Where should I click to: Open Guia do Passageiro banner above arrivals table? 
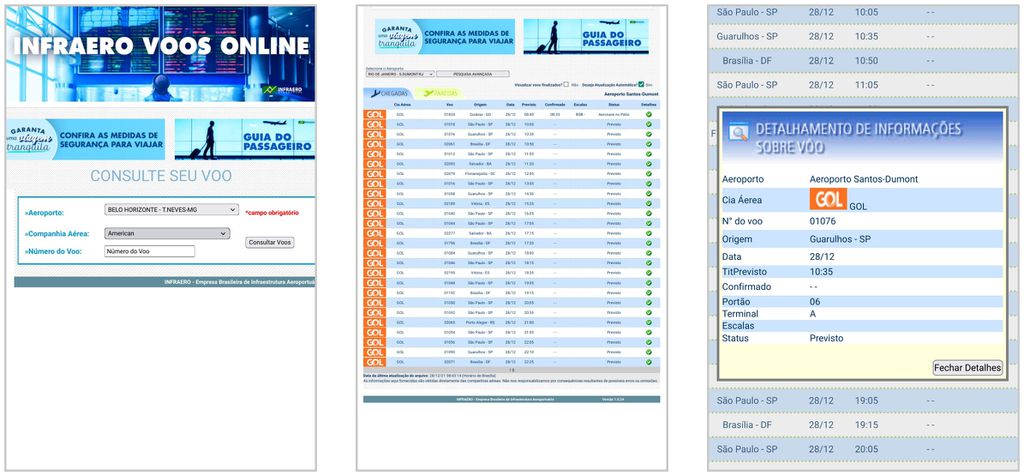(586, 37)
